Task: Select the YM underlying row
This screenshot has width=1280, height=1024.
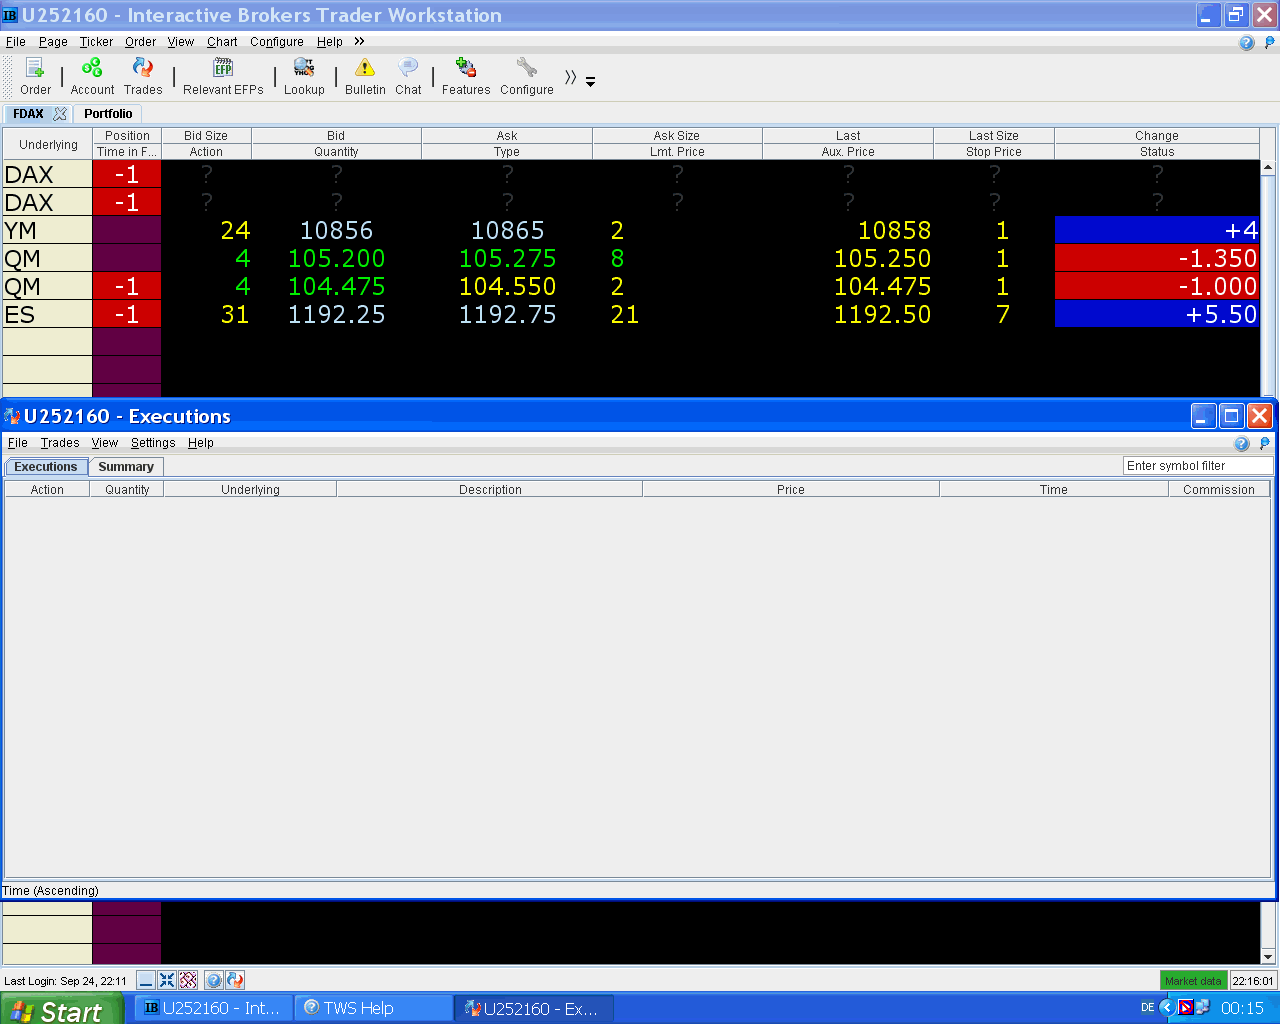Action: [x=47, y=231]
